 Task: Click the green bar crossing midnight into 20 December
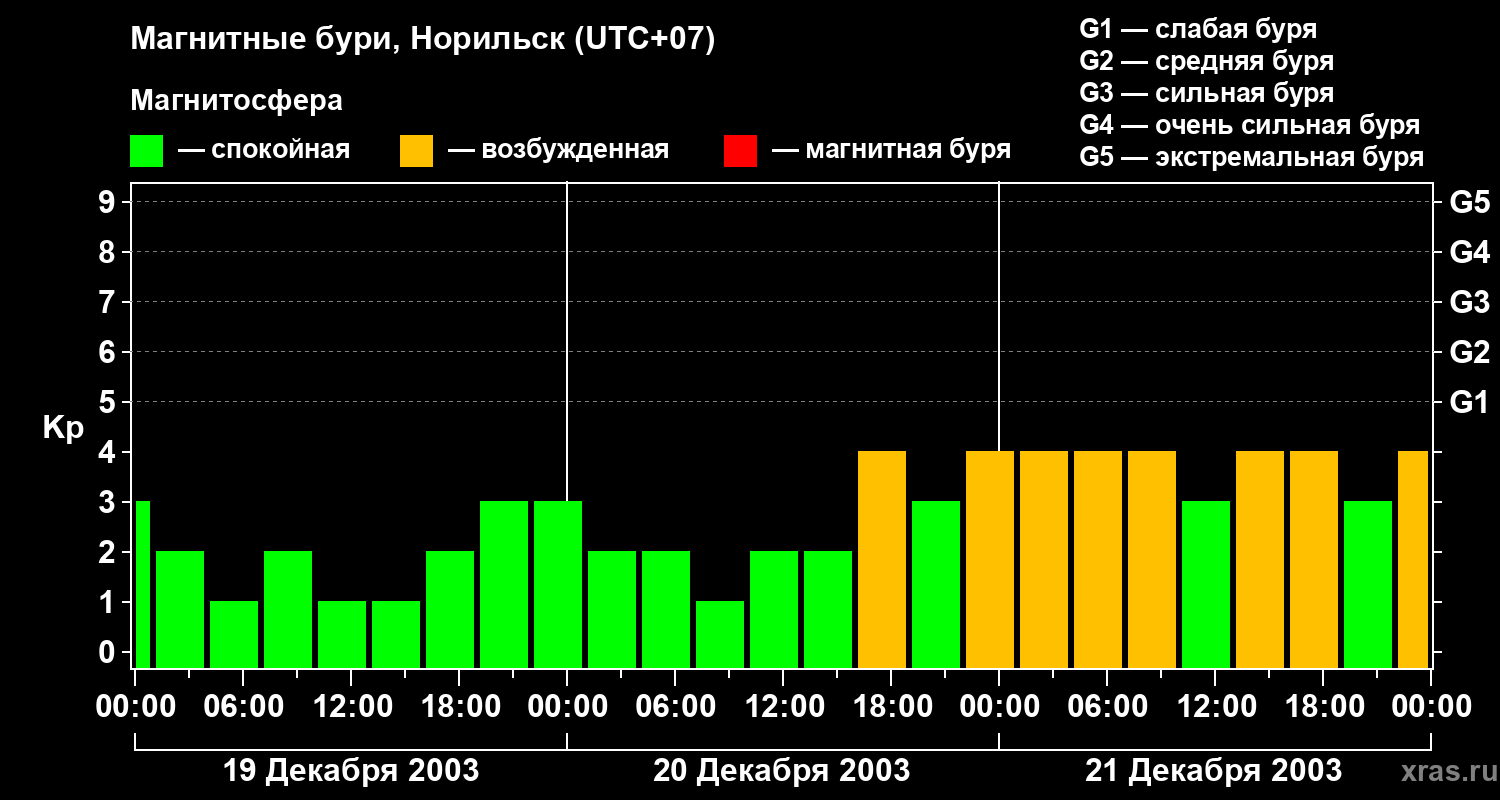coord(558,584)
